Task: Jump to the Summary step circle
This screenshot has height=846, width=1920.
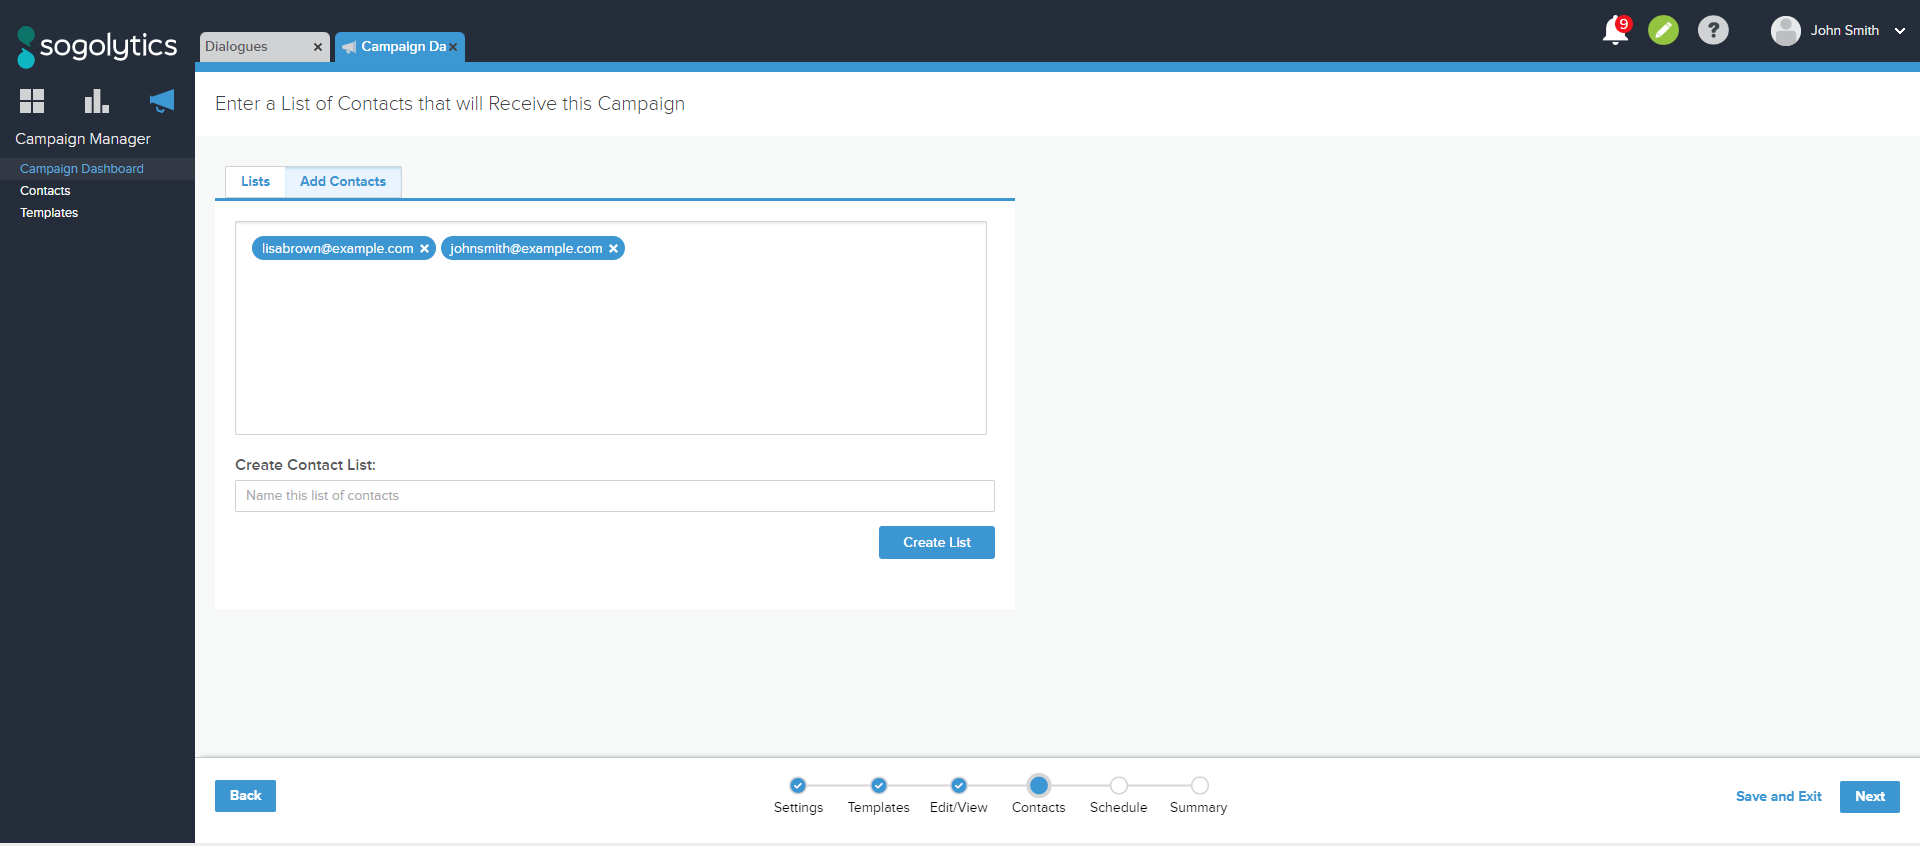Action: click(1200, 786)
